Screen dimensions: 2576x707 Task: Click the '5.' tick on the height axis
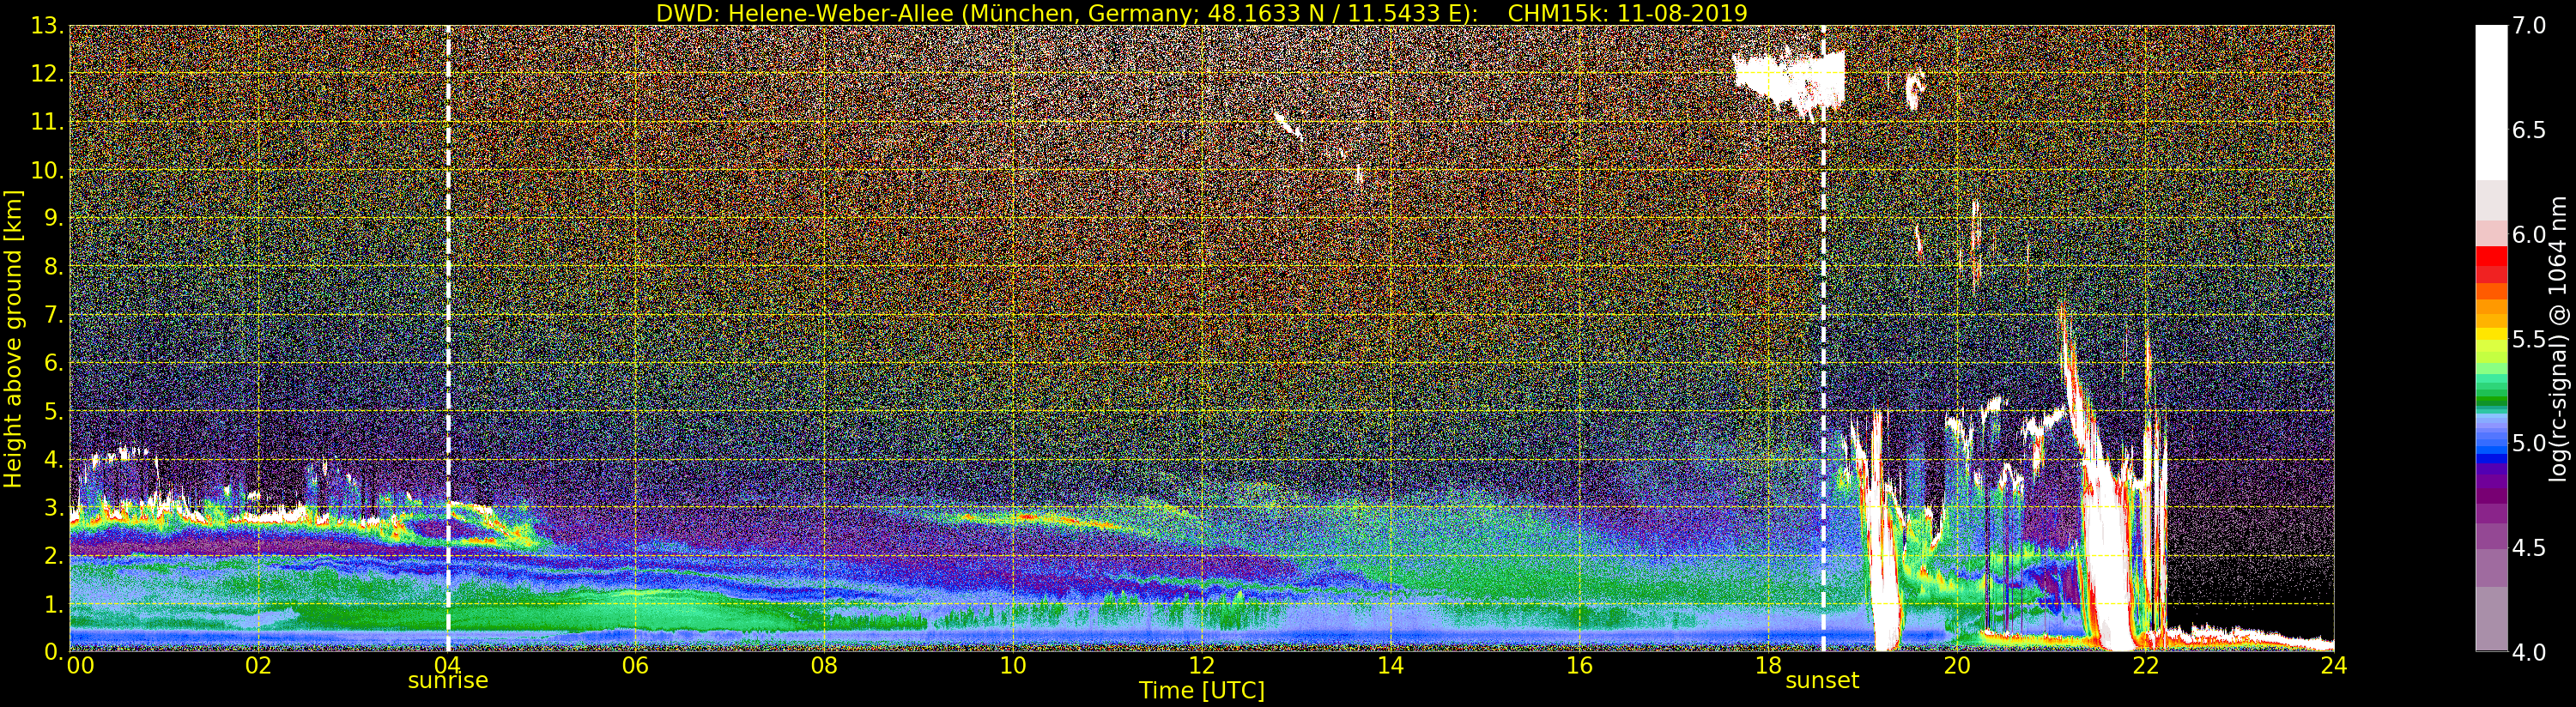54,411
